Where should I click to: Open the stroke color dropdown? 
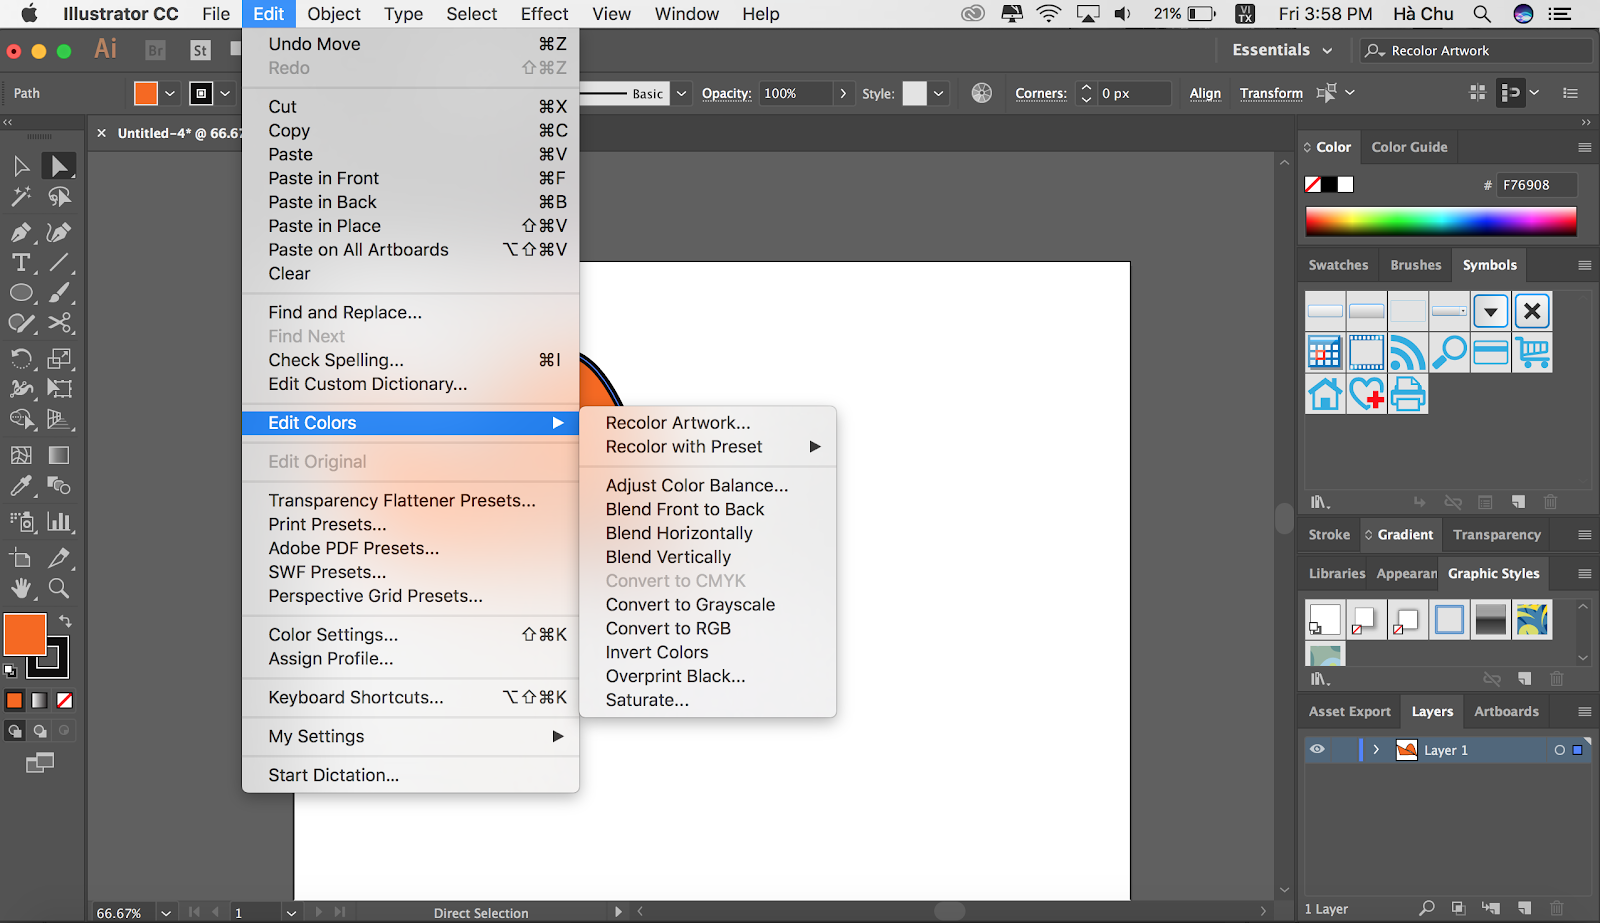(225, 93)
